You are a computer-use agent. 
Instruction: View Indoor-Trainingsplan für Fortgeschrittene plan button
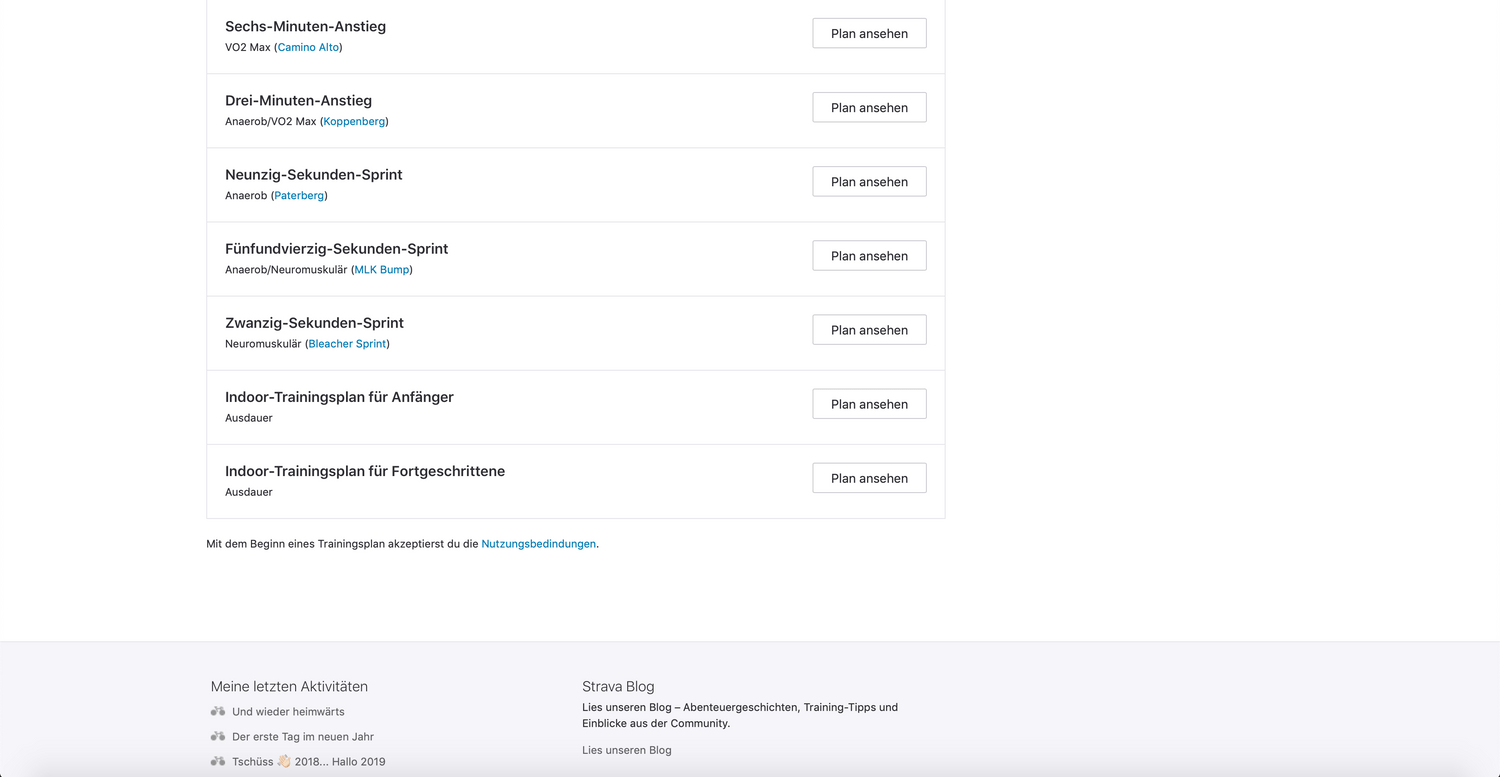click(869, 477)
